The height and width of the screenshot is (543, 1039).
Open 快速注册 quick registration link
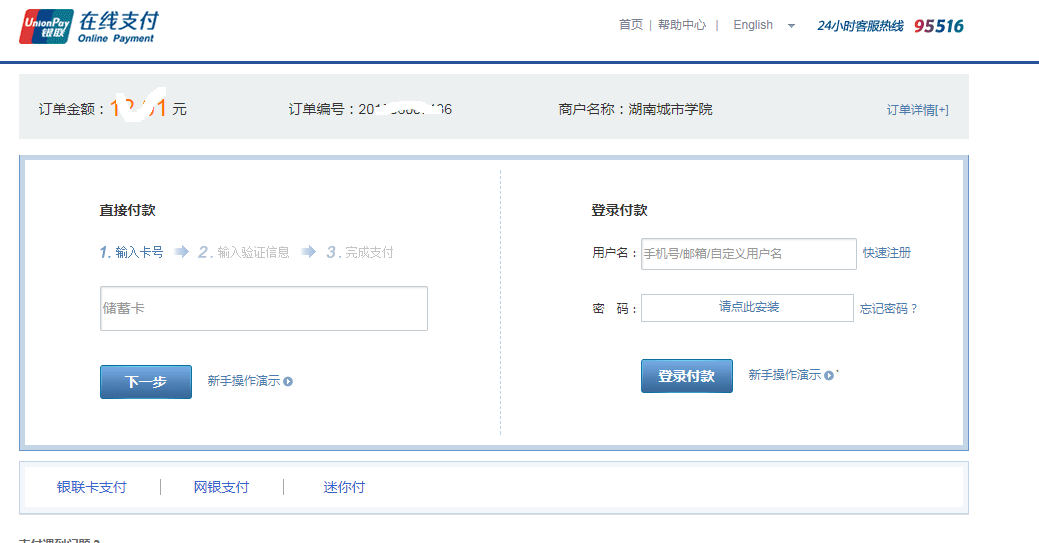pyautogui.click(x=887, y=253)
